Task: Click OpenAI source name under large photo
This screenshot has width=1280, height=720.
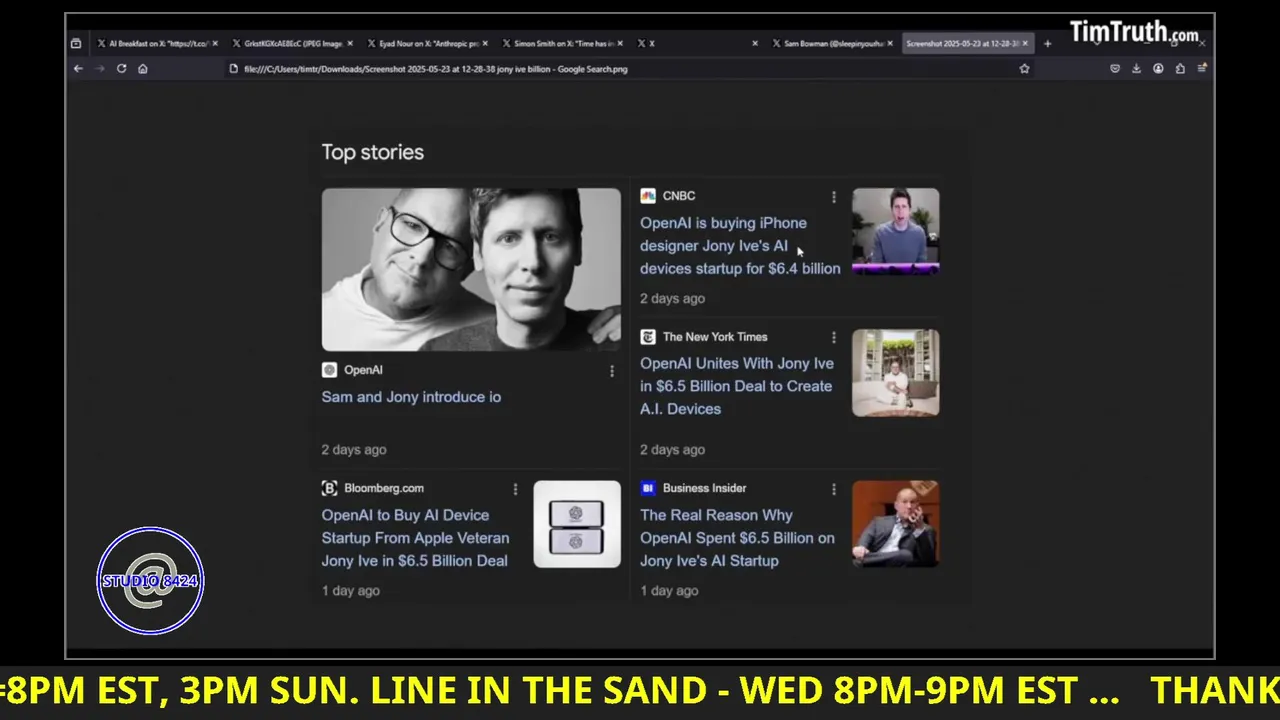Action: click(363, 370)
